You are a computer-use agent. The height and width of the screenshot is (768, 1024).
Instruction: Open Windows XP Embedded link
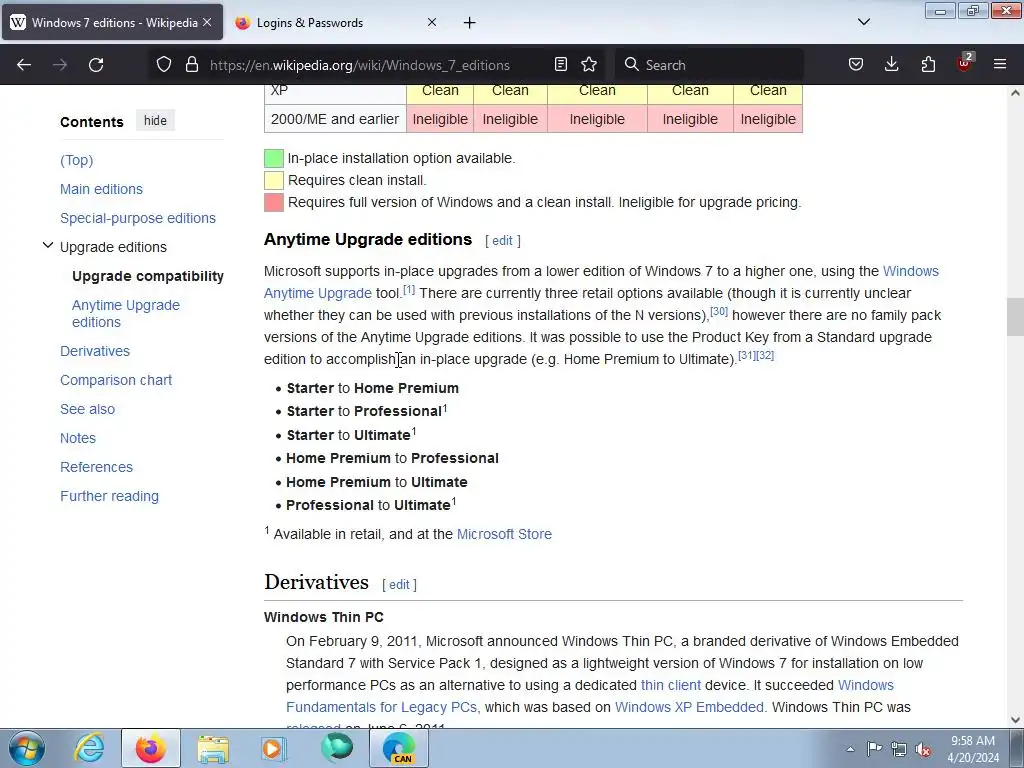tap(689, 707)
